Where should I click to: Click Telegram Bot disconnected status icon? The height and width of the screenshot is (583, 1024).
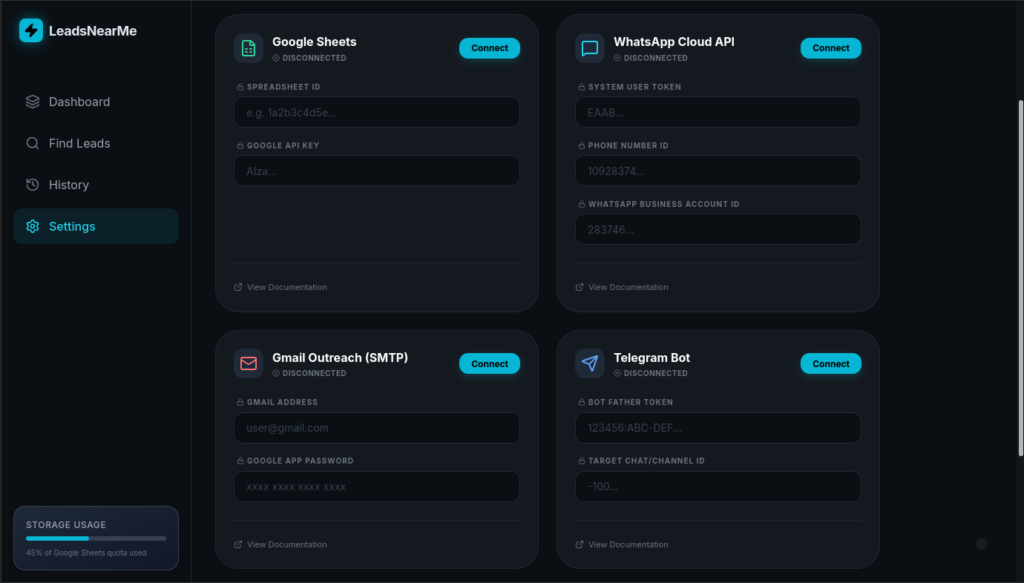pyautogui.click(x=617, y=373)
